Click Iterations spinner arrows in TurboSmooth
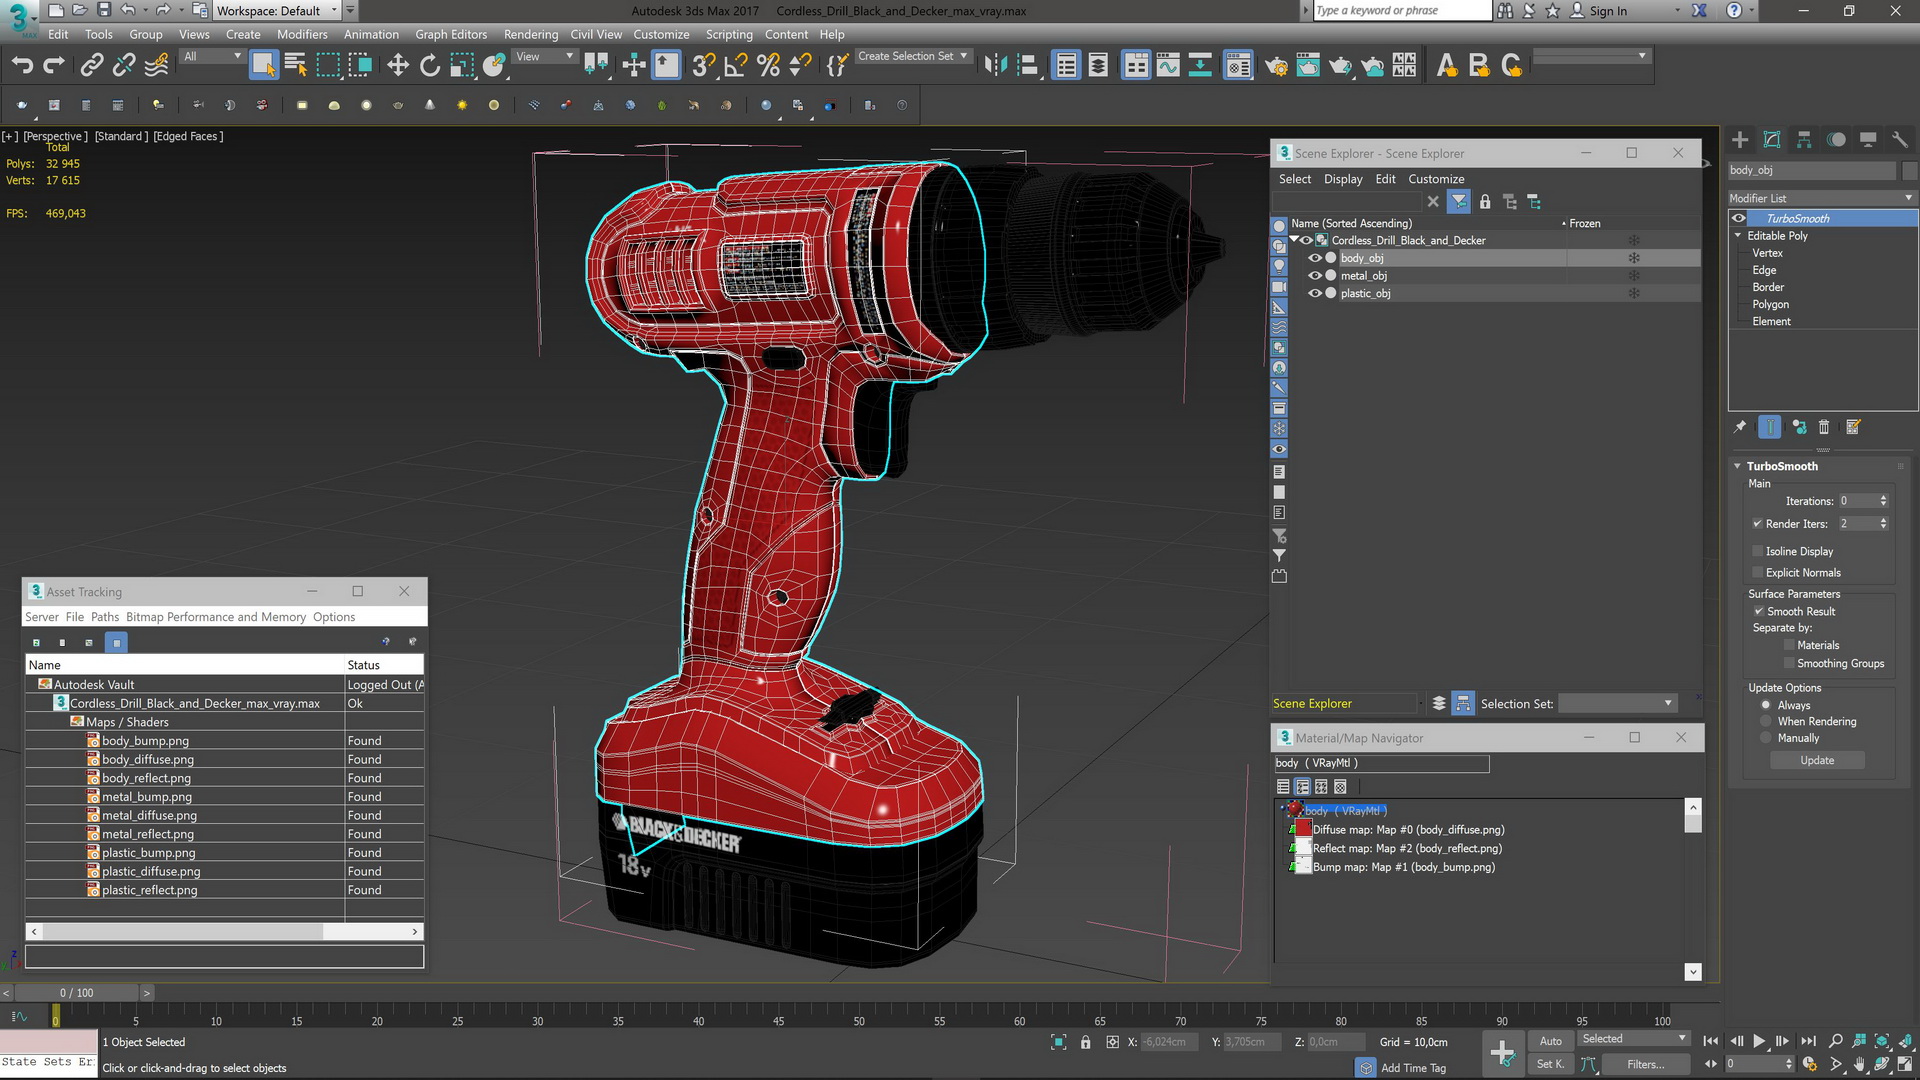Viewport: 1920px width, 1080px height. [1883, 501]
